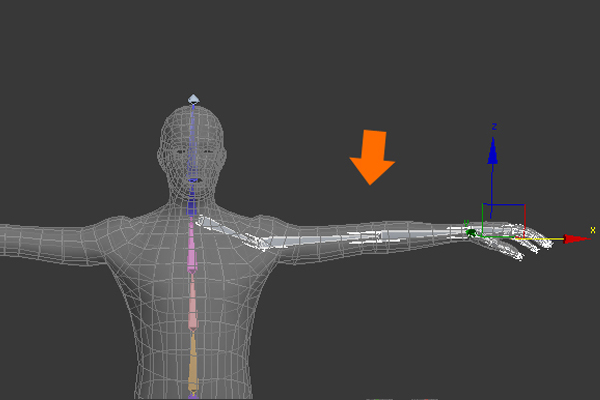Click the yellow X axis label
Viewport: 600px width, 400px height.
pos(593,230)
